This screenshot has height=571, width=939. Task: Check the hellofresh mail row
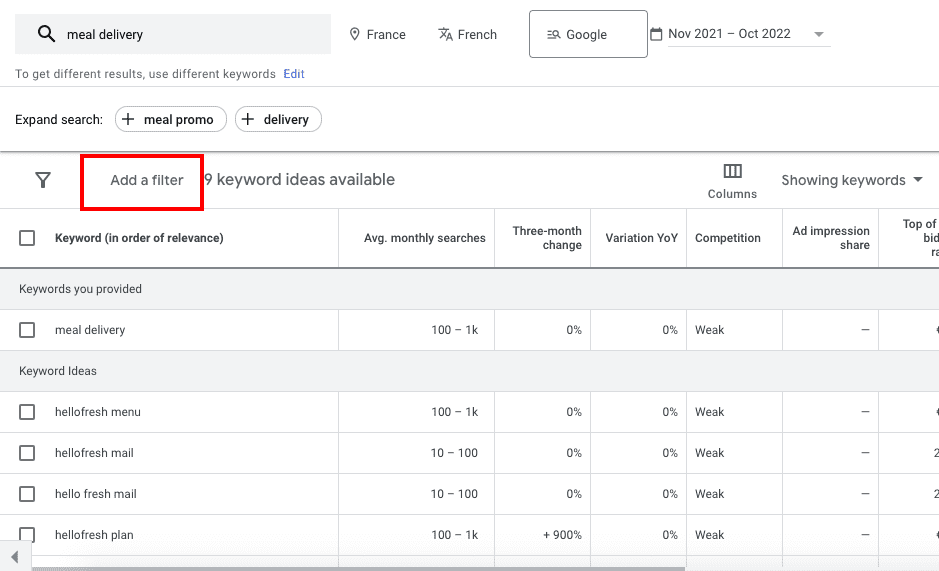click(x=27, y=453)
